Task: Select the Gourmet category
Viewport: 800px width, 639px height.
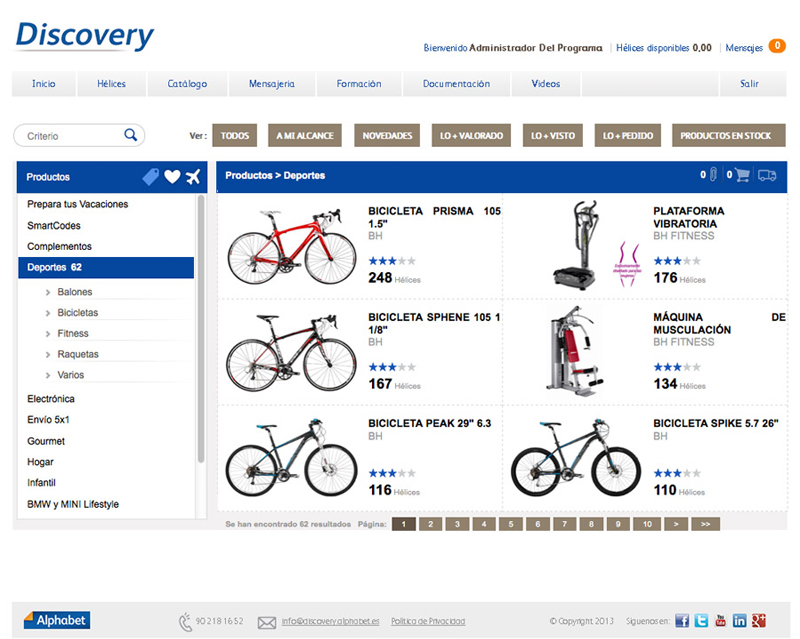Action: pyautogui.click(x=46, y=441)
